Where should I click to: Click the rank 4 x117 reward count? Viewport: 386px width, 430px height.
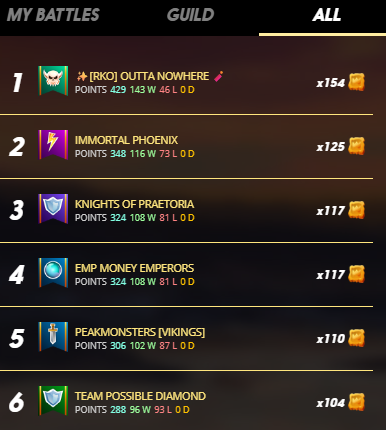tap(330, 275)
